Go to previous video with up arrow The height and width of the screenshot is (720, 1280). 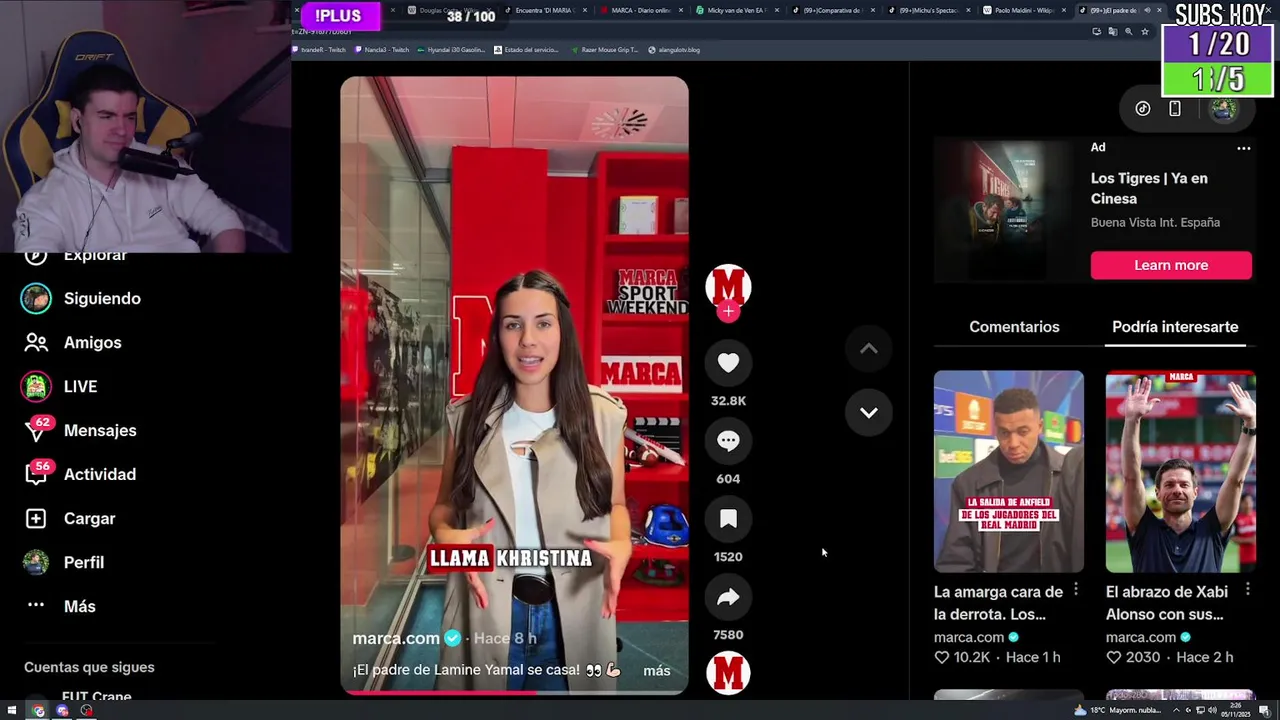[868, 349]
